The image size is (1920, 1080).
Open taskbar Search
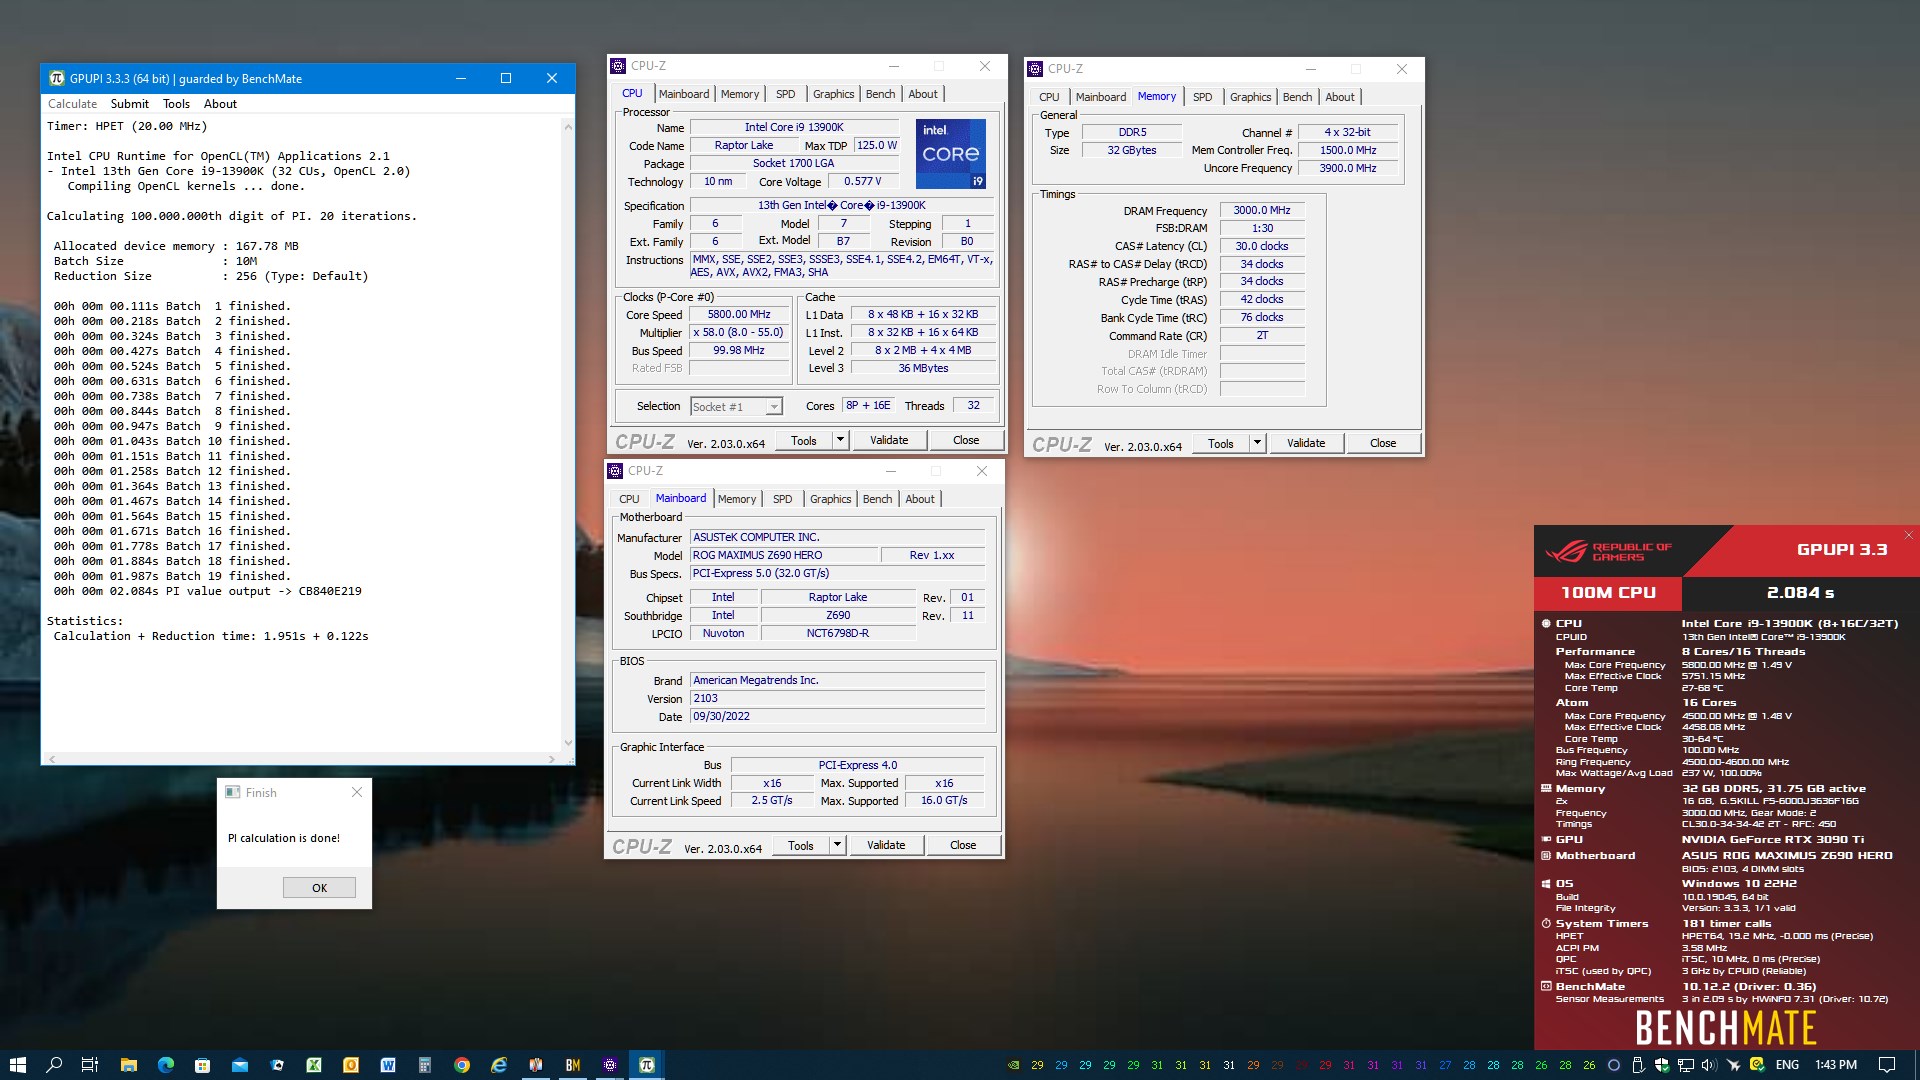54,1065
